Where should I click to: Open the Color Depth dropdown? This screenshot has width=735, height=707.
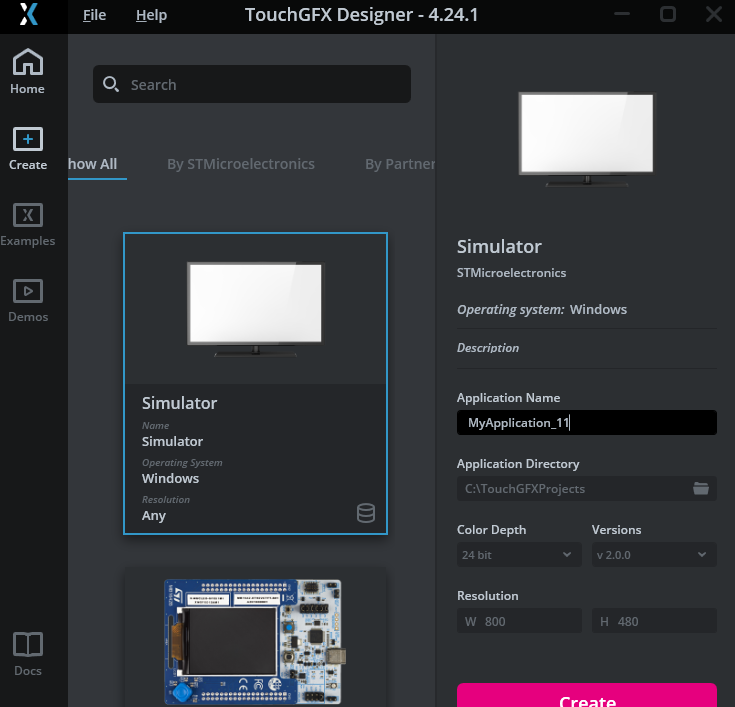click(519, 555)
